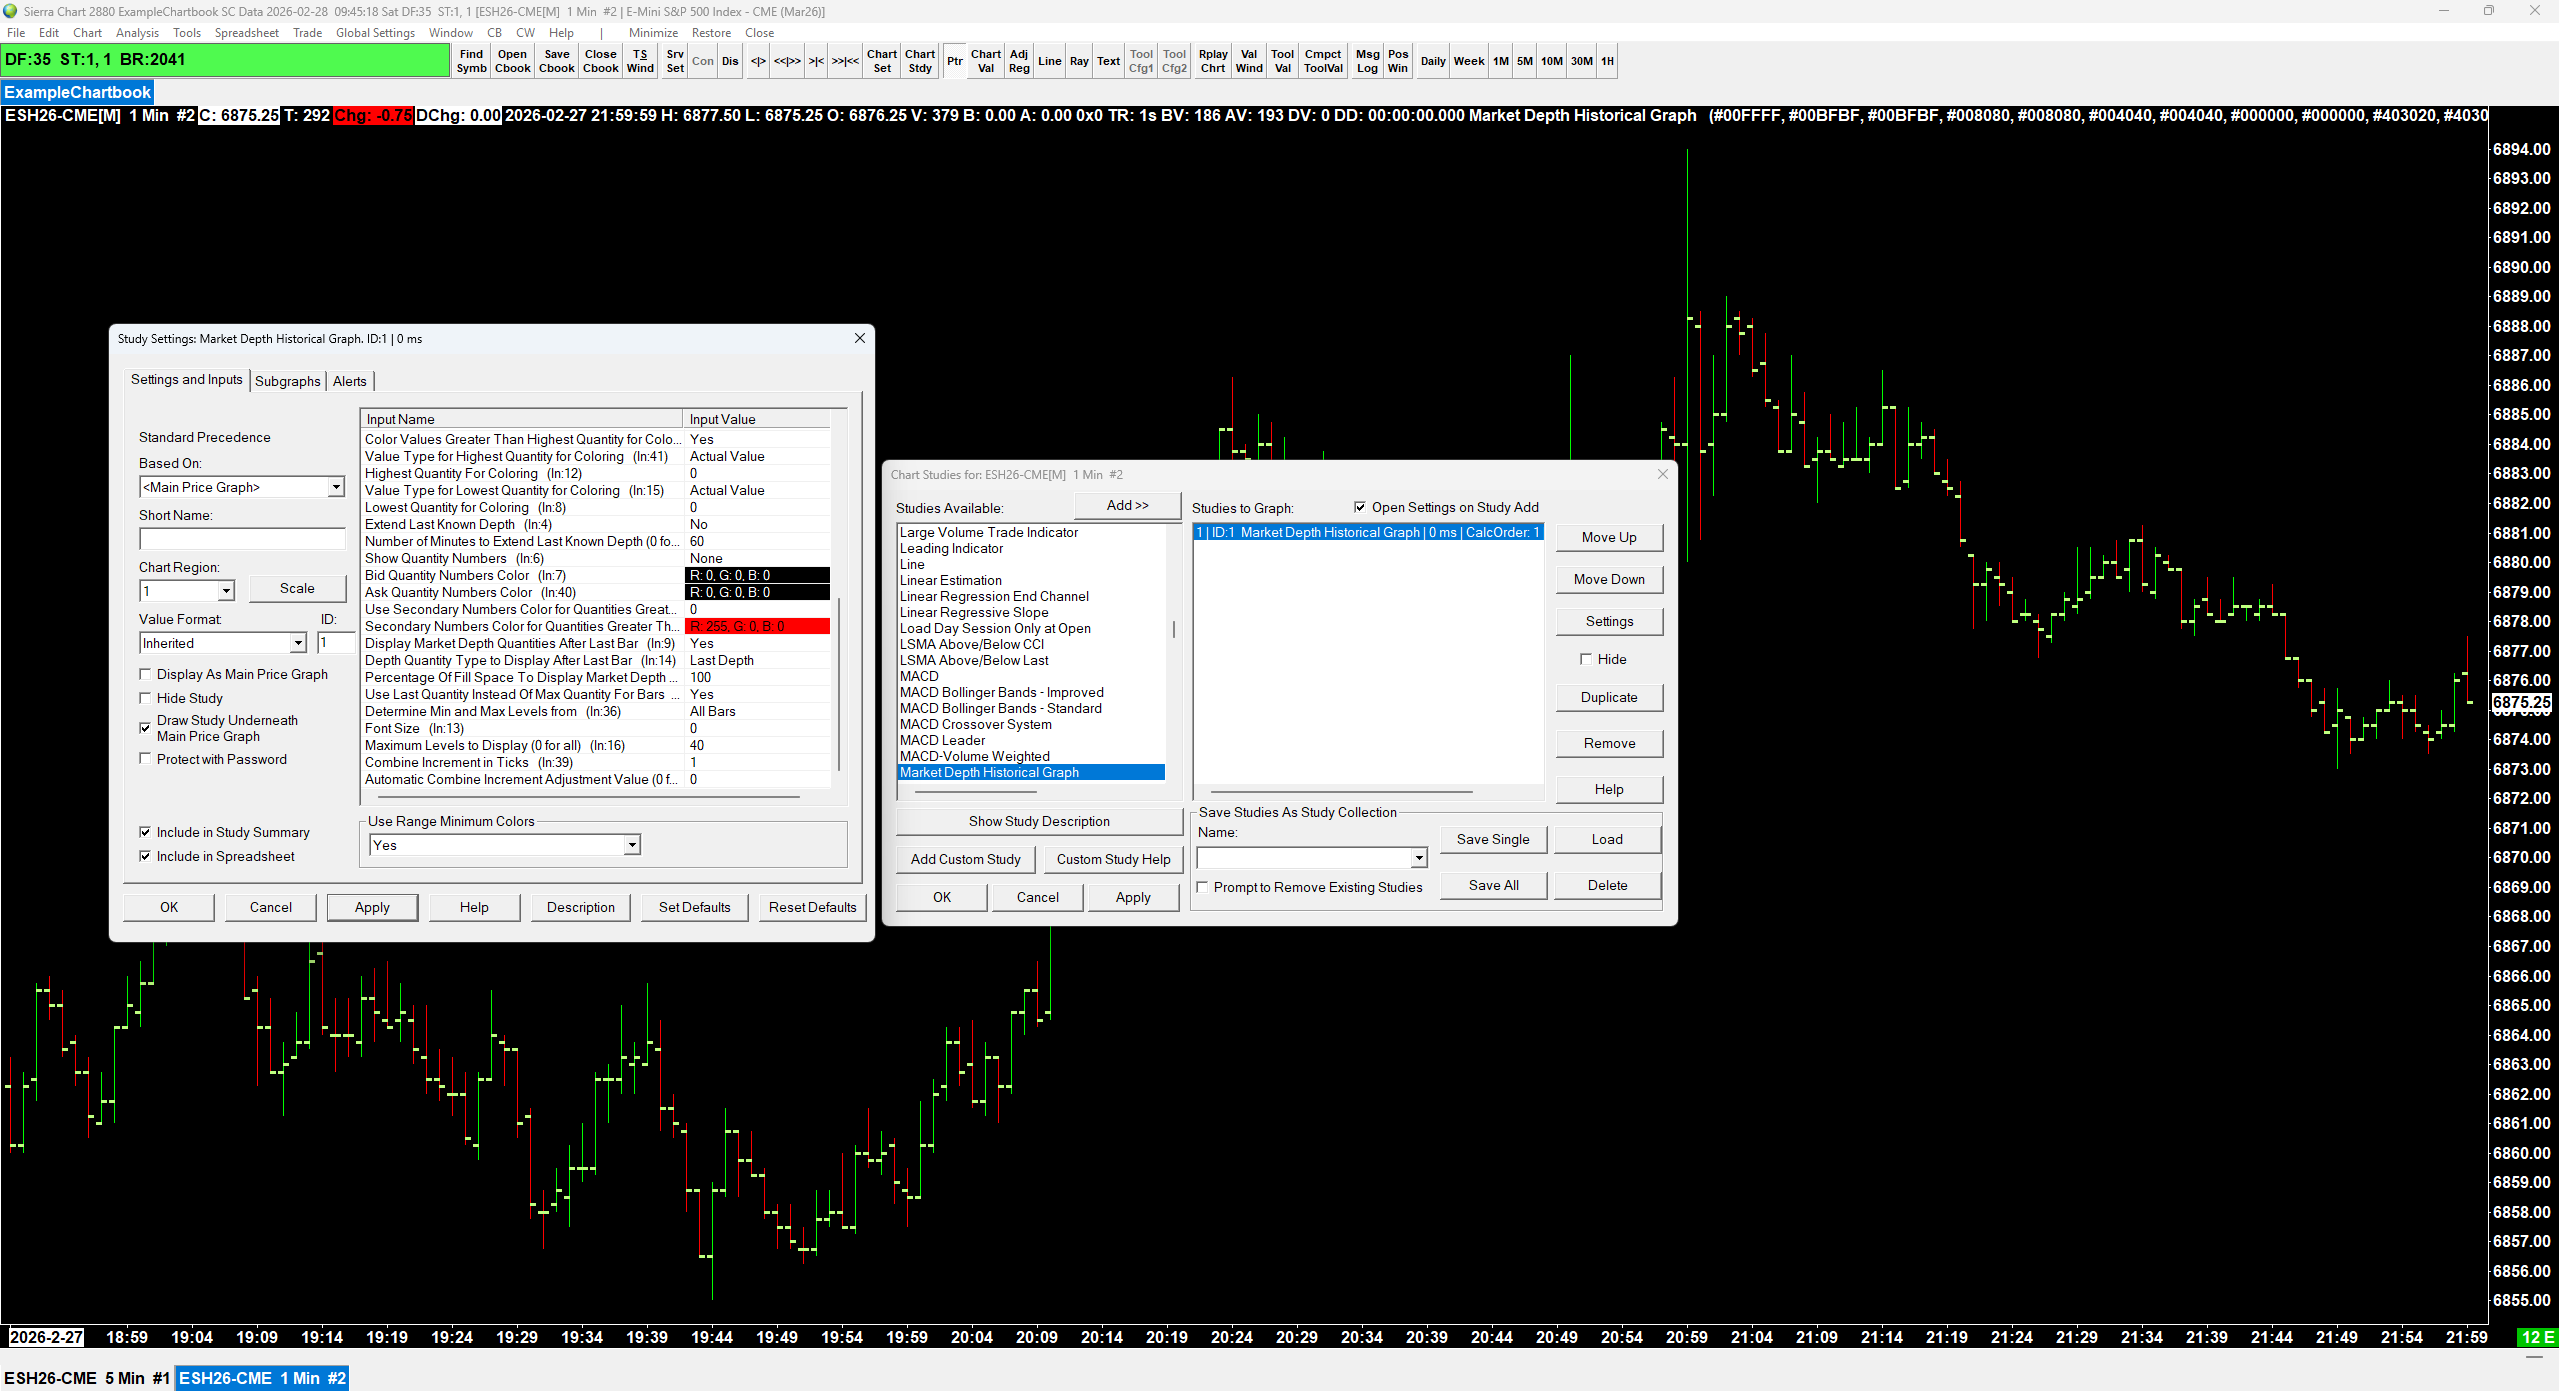2559x1391 pixels.
Task: Switch chart to 5M timeframe button
Action: 1523,61
